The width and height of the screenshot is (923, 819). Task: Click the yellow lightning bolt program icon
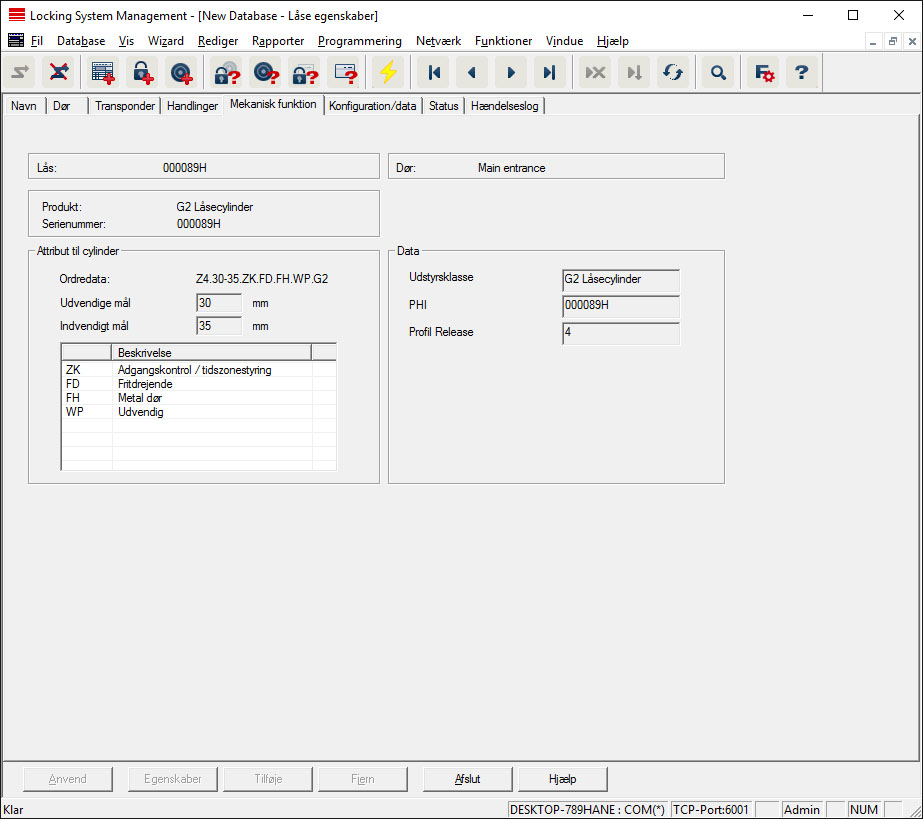[388, 72]
